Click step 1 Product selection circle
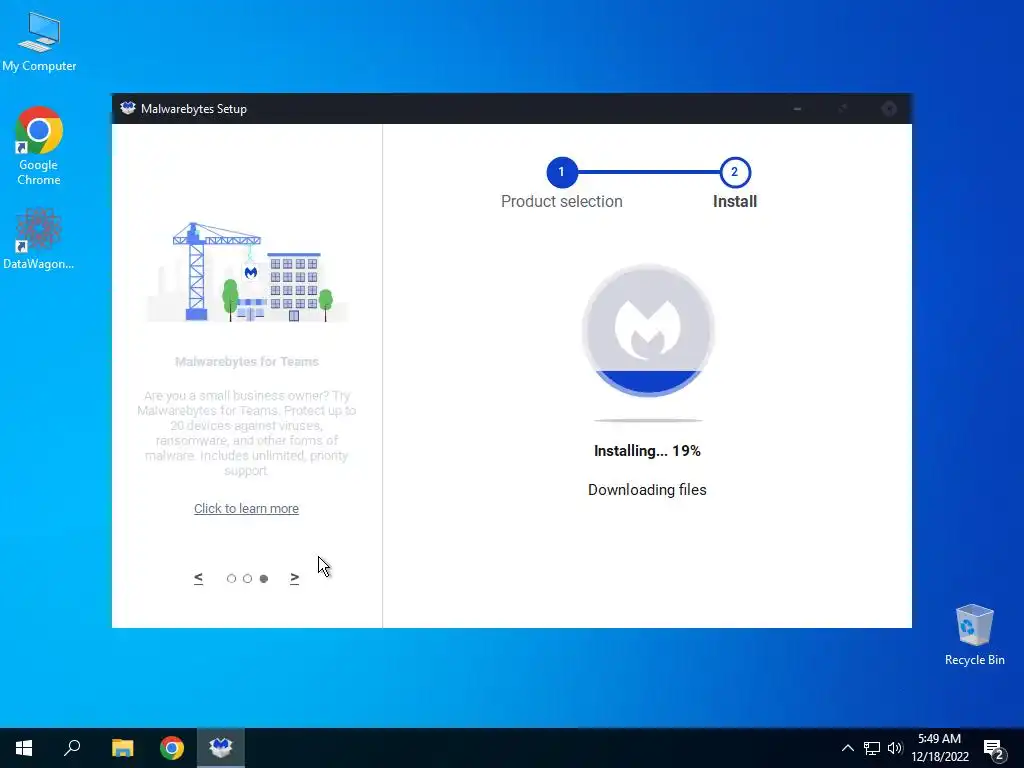The height and width of the screenshot is (768, 1024). 562,172
